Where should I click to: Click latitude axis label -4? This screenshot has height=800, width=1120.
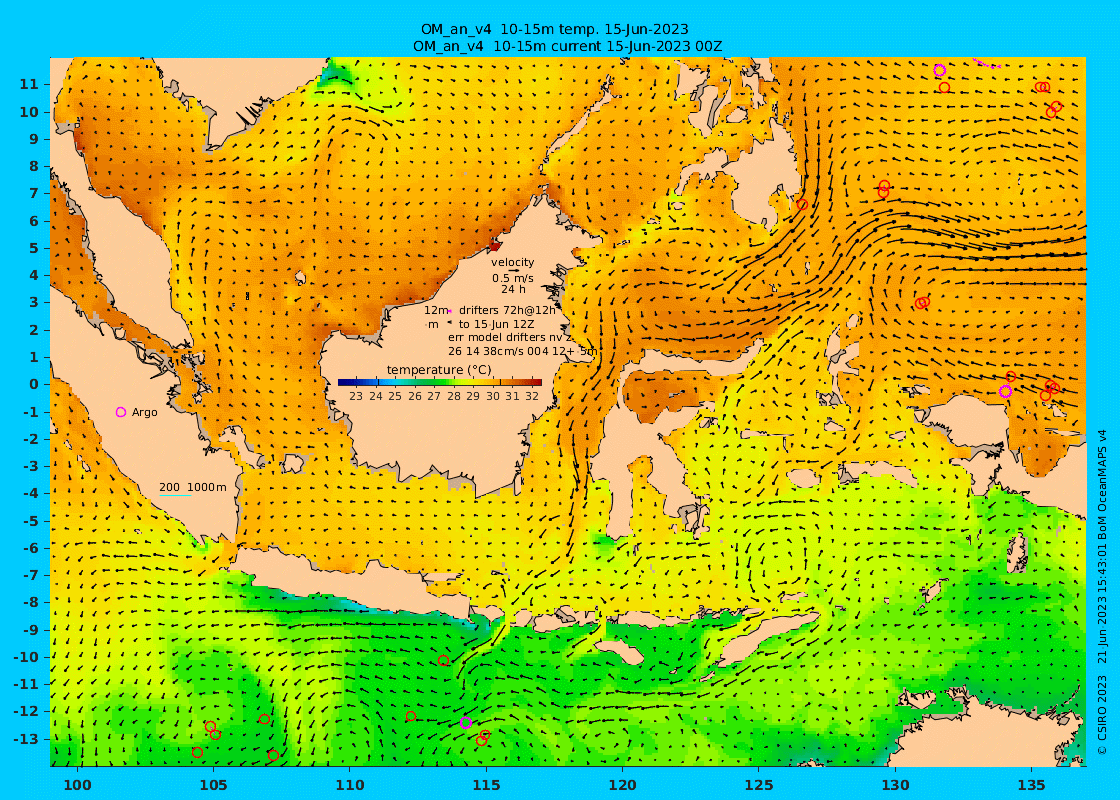pos(29,493)
